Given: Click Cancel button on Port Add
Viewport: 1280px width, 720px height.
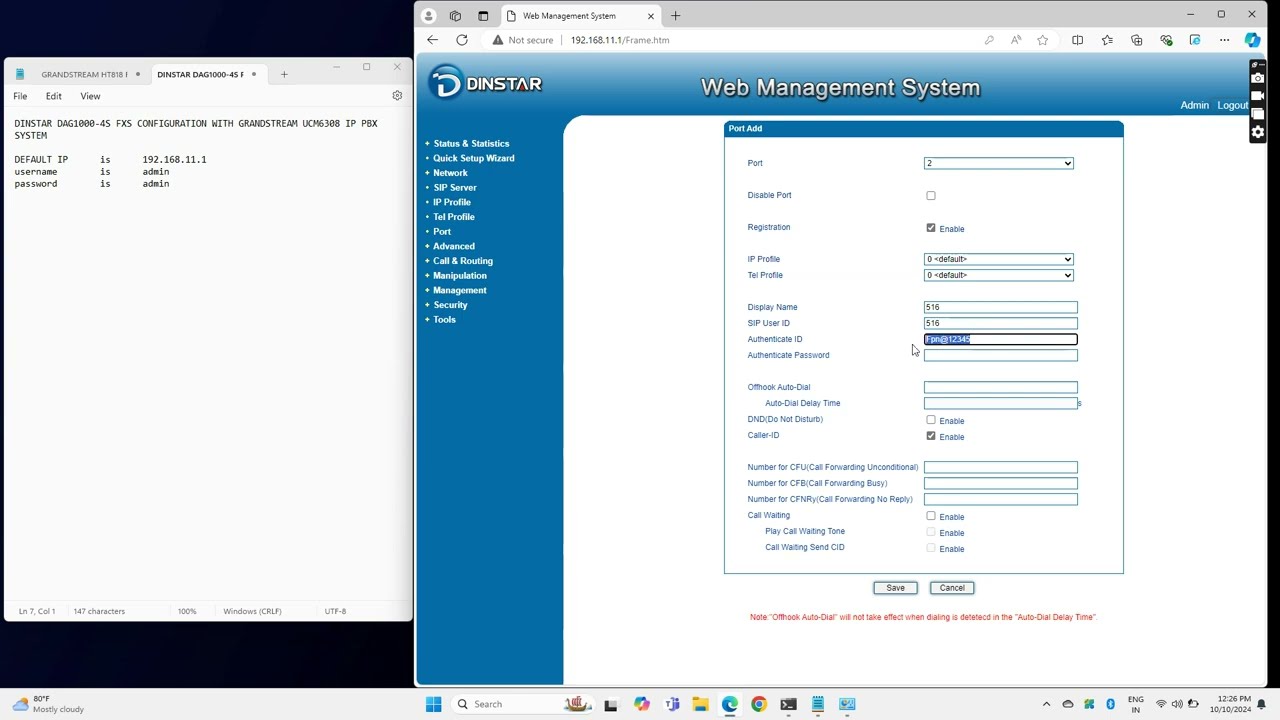Looking at the screenshot, I should click(x=952, y=588).
